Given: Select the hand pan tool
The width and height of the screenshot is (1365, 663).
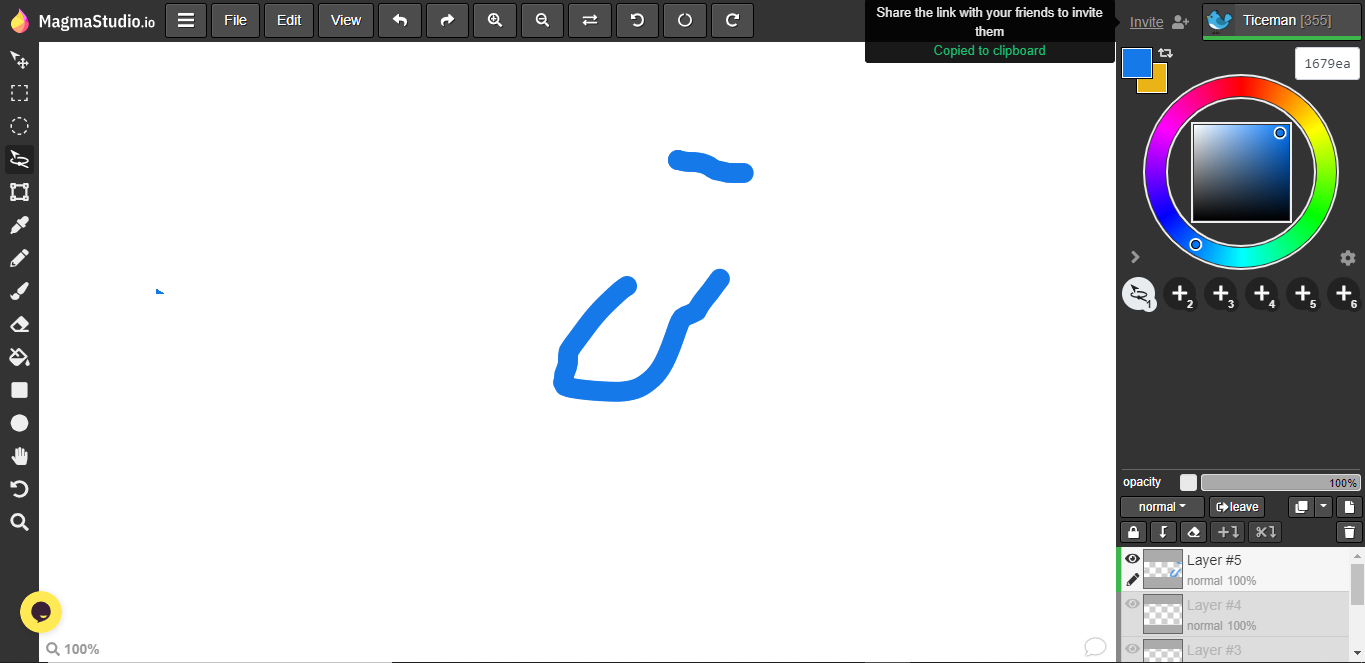Looking at the screenshot, I should pyautogui.click(x=19, y=456).
